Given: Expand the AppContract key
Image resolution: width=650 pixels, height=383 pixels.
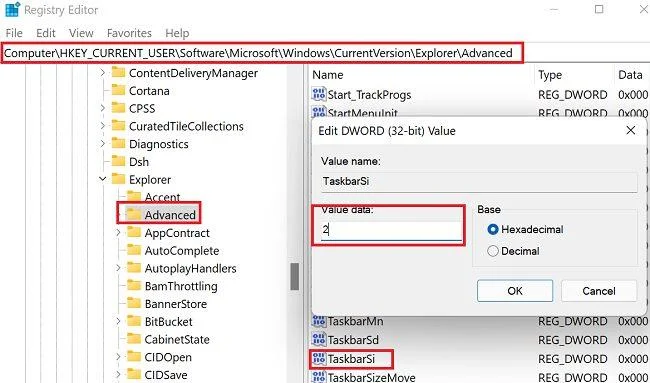Looking at the screenshot, I should coord(118,233).
